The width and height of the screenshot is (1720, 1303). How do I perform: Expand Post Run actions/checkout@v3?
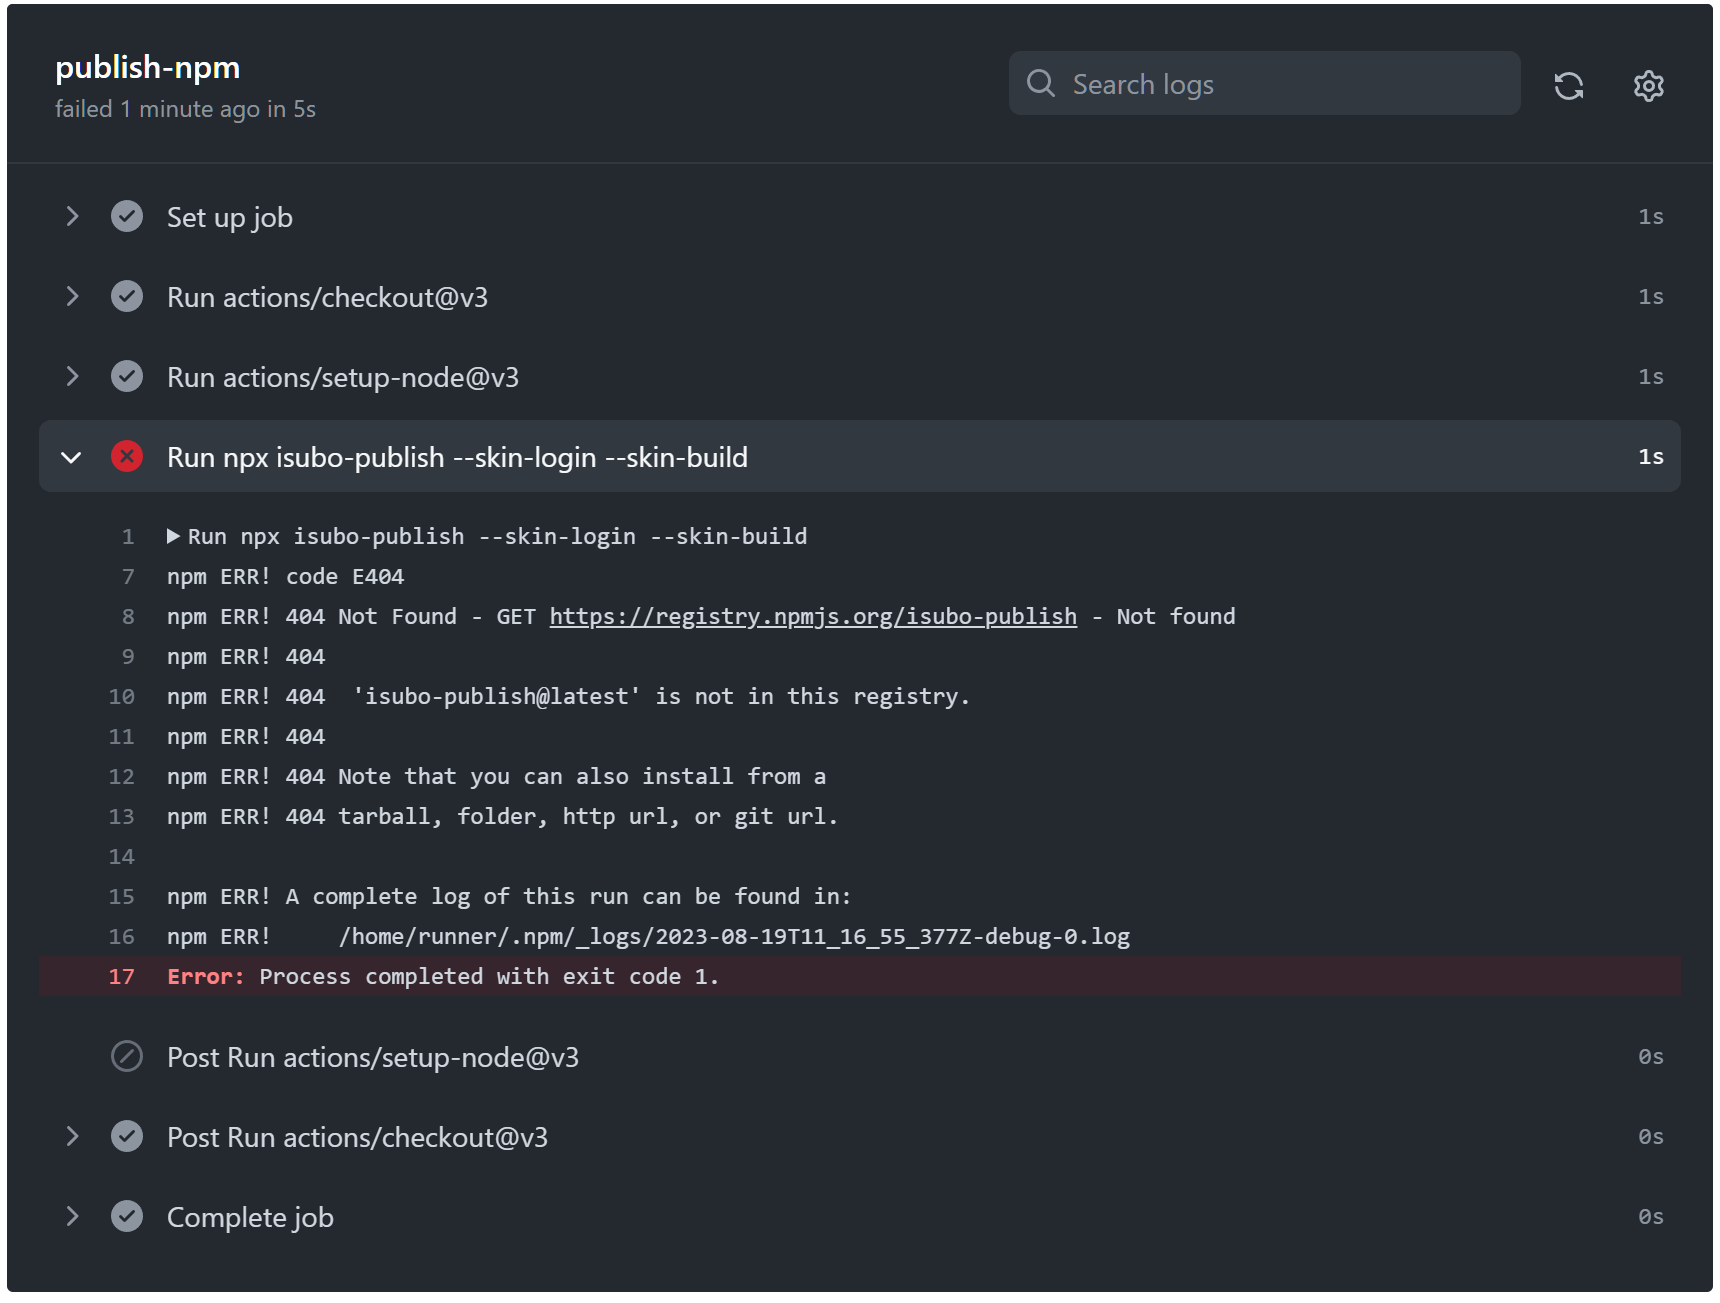pyautogui.click(x=71, y=1137)
